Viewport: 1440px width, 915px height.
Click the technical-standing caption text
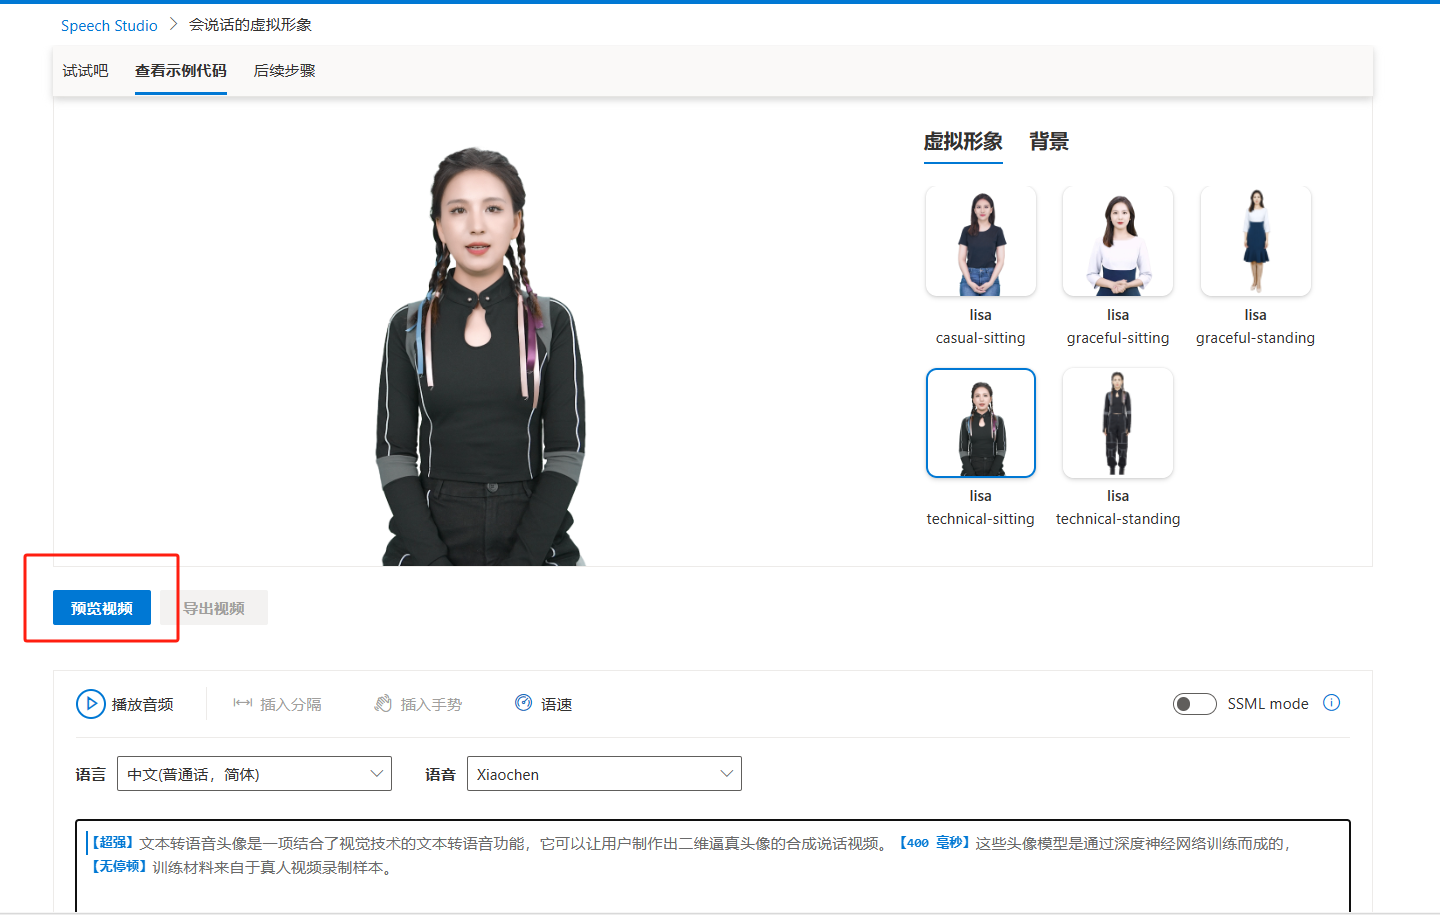[1118, 519]
